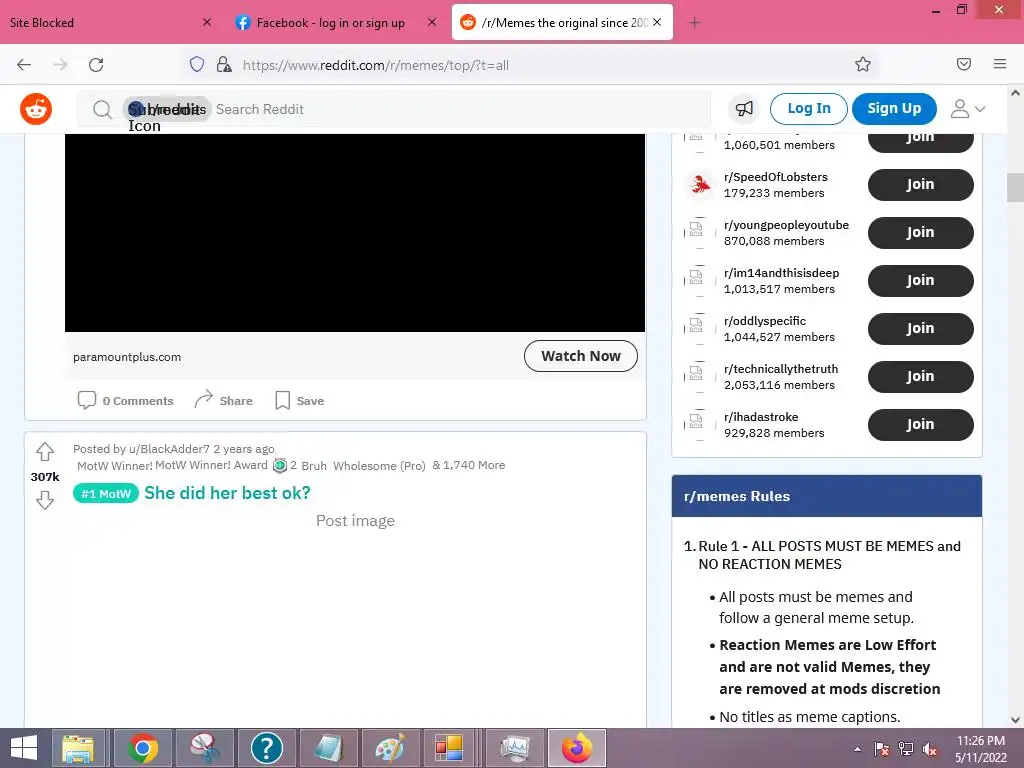Open 0 Comments on the ad post
Screen dimensions: 1024x768
[x=125, y=400]
